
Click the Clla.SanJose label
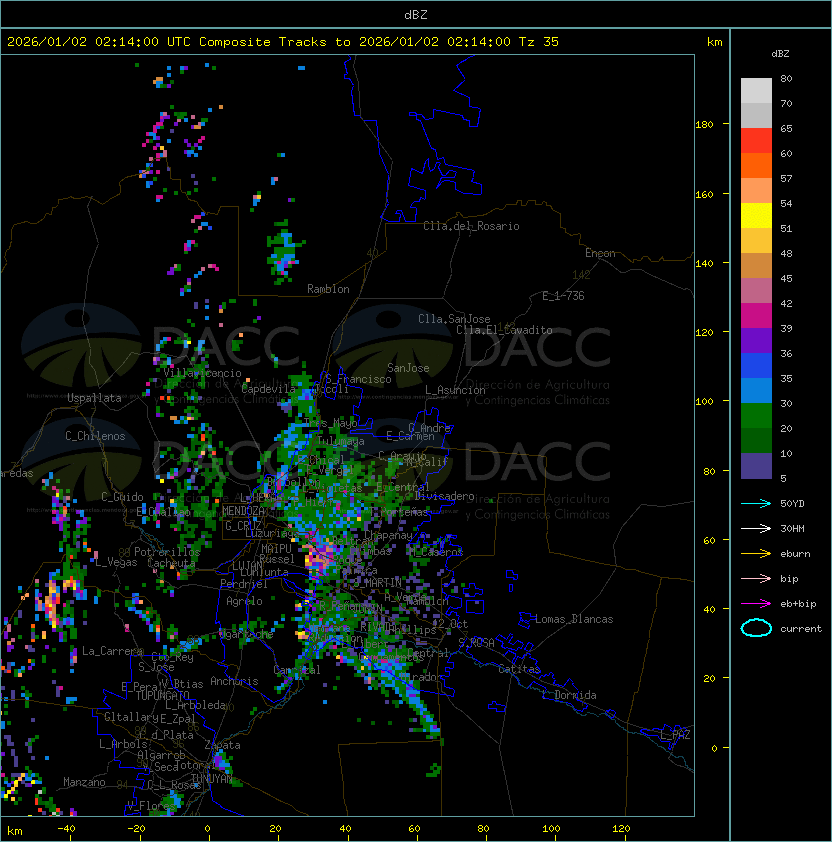[454, 319]
